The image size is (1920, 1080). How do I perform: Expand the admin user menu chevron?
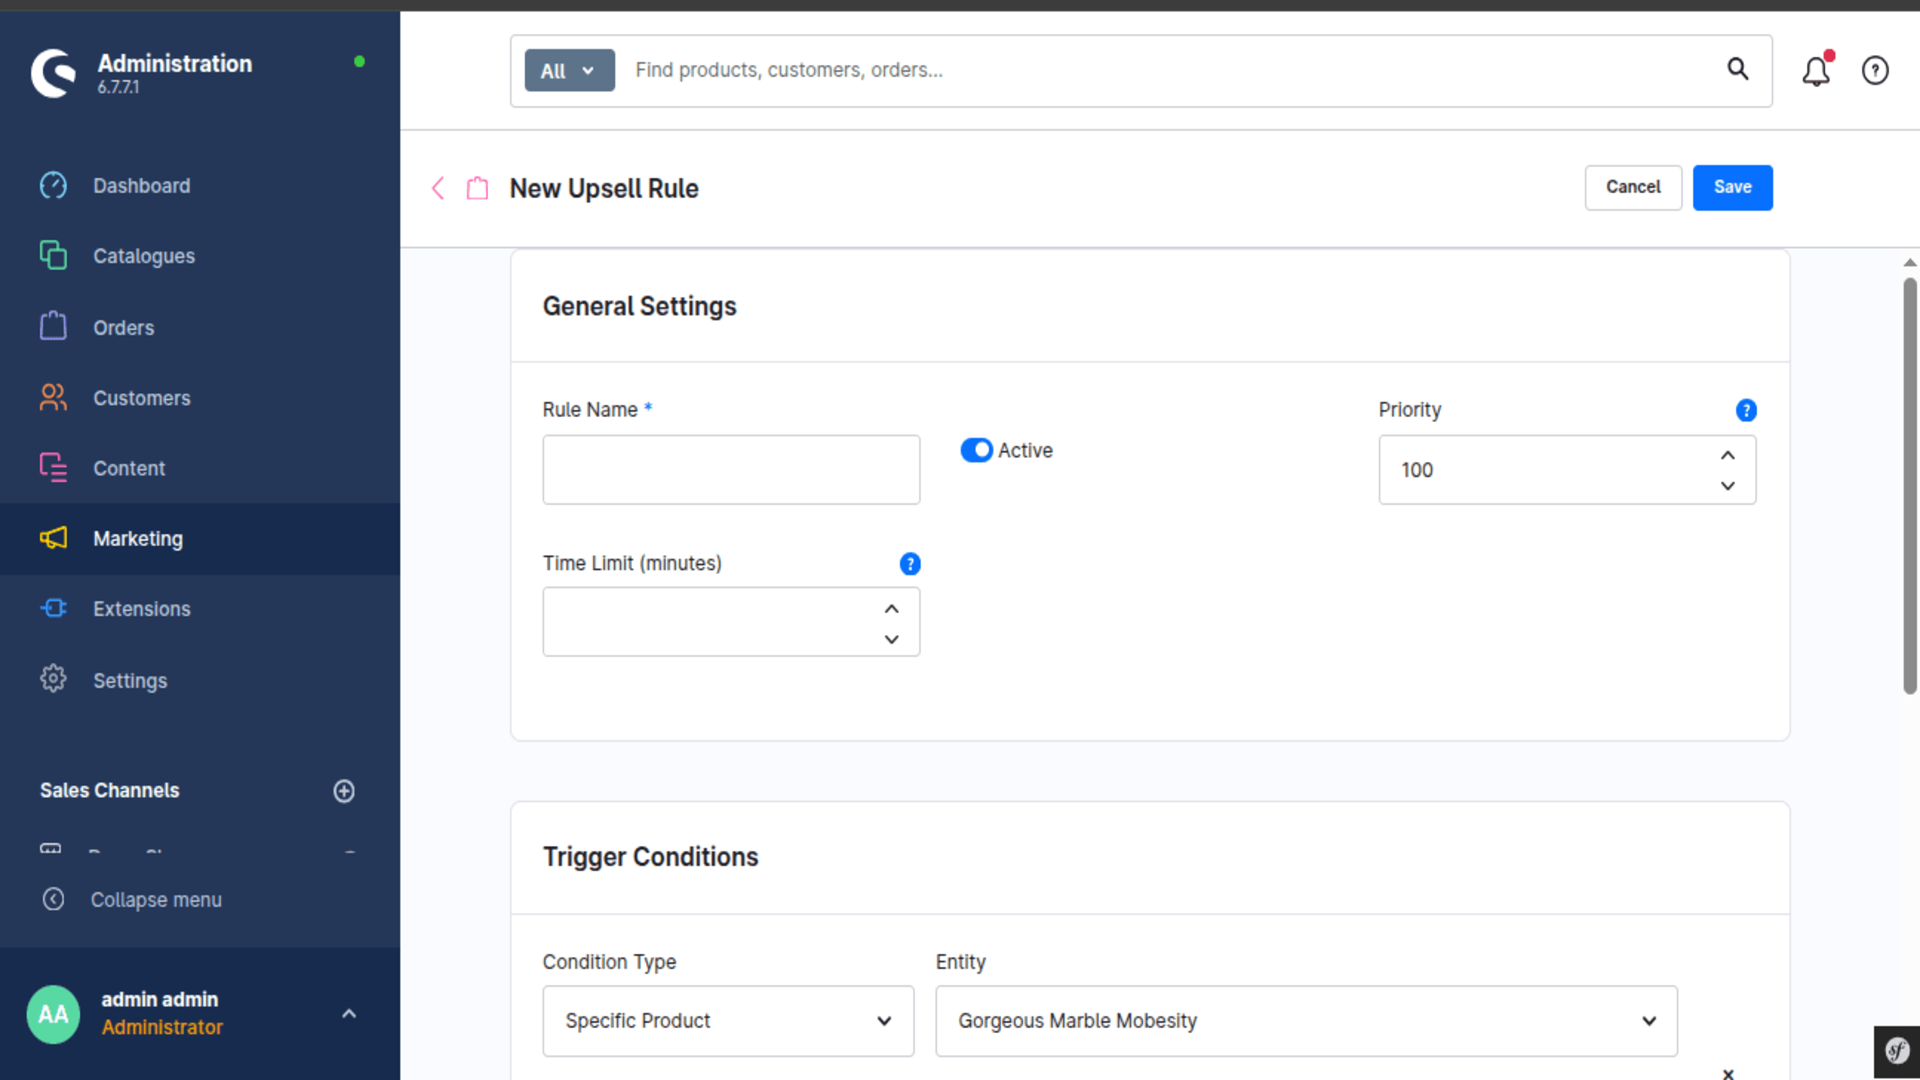point(349,1014)
